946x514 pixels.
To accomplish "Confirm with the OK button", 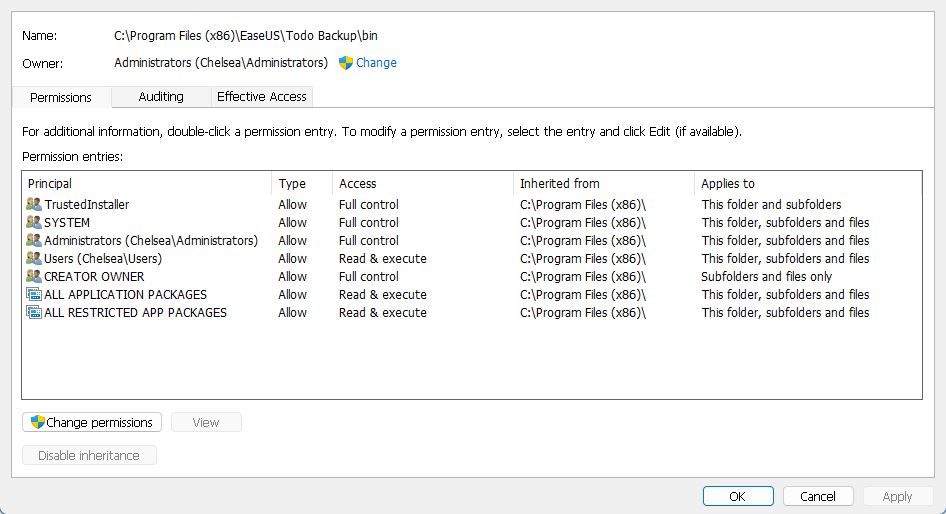I will click(x=737, y=496).
